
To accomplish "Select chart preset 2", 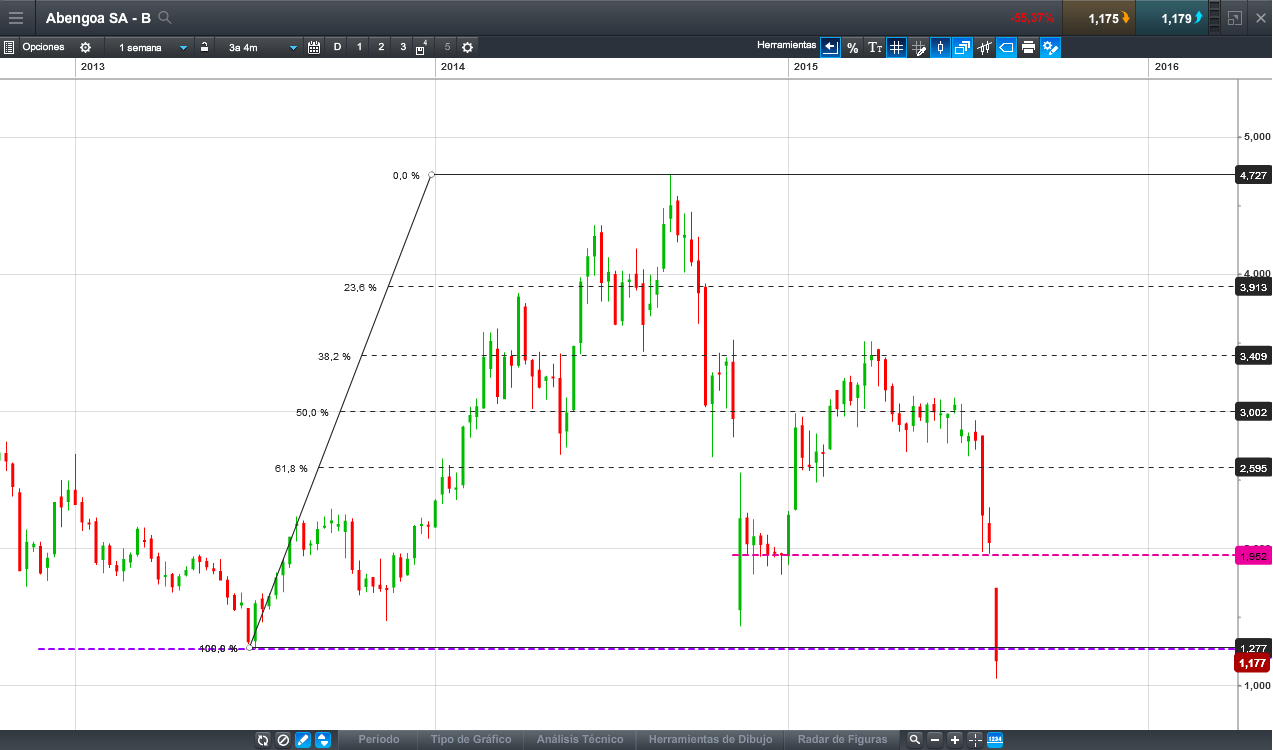I will coord(381,47).
